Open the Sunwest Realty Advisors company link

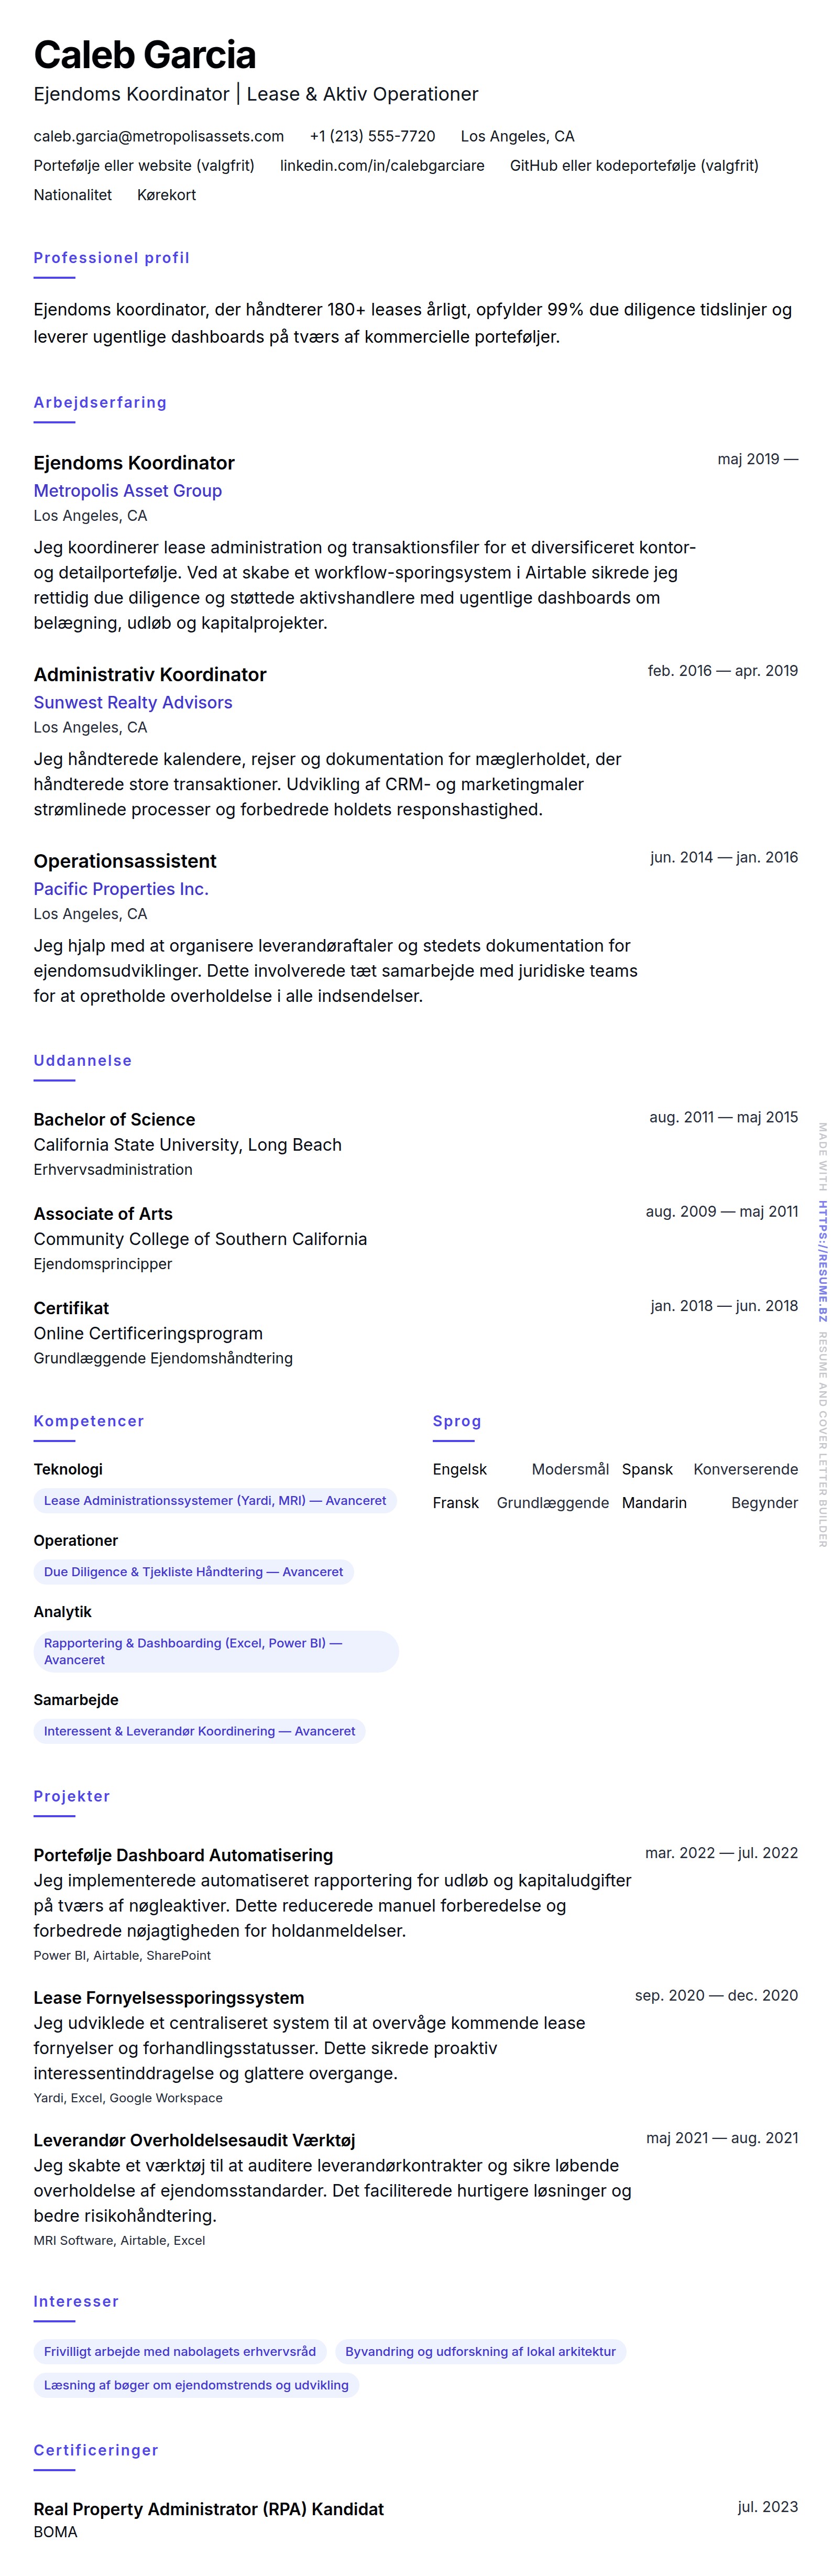click(x=132, y=702)
